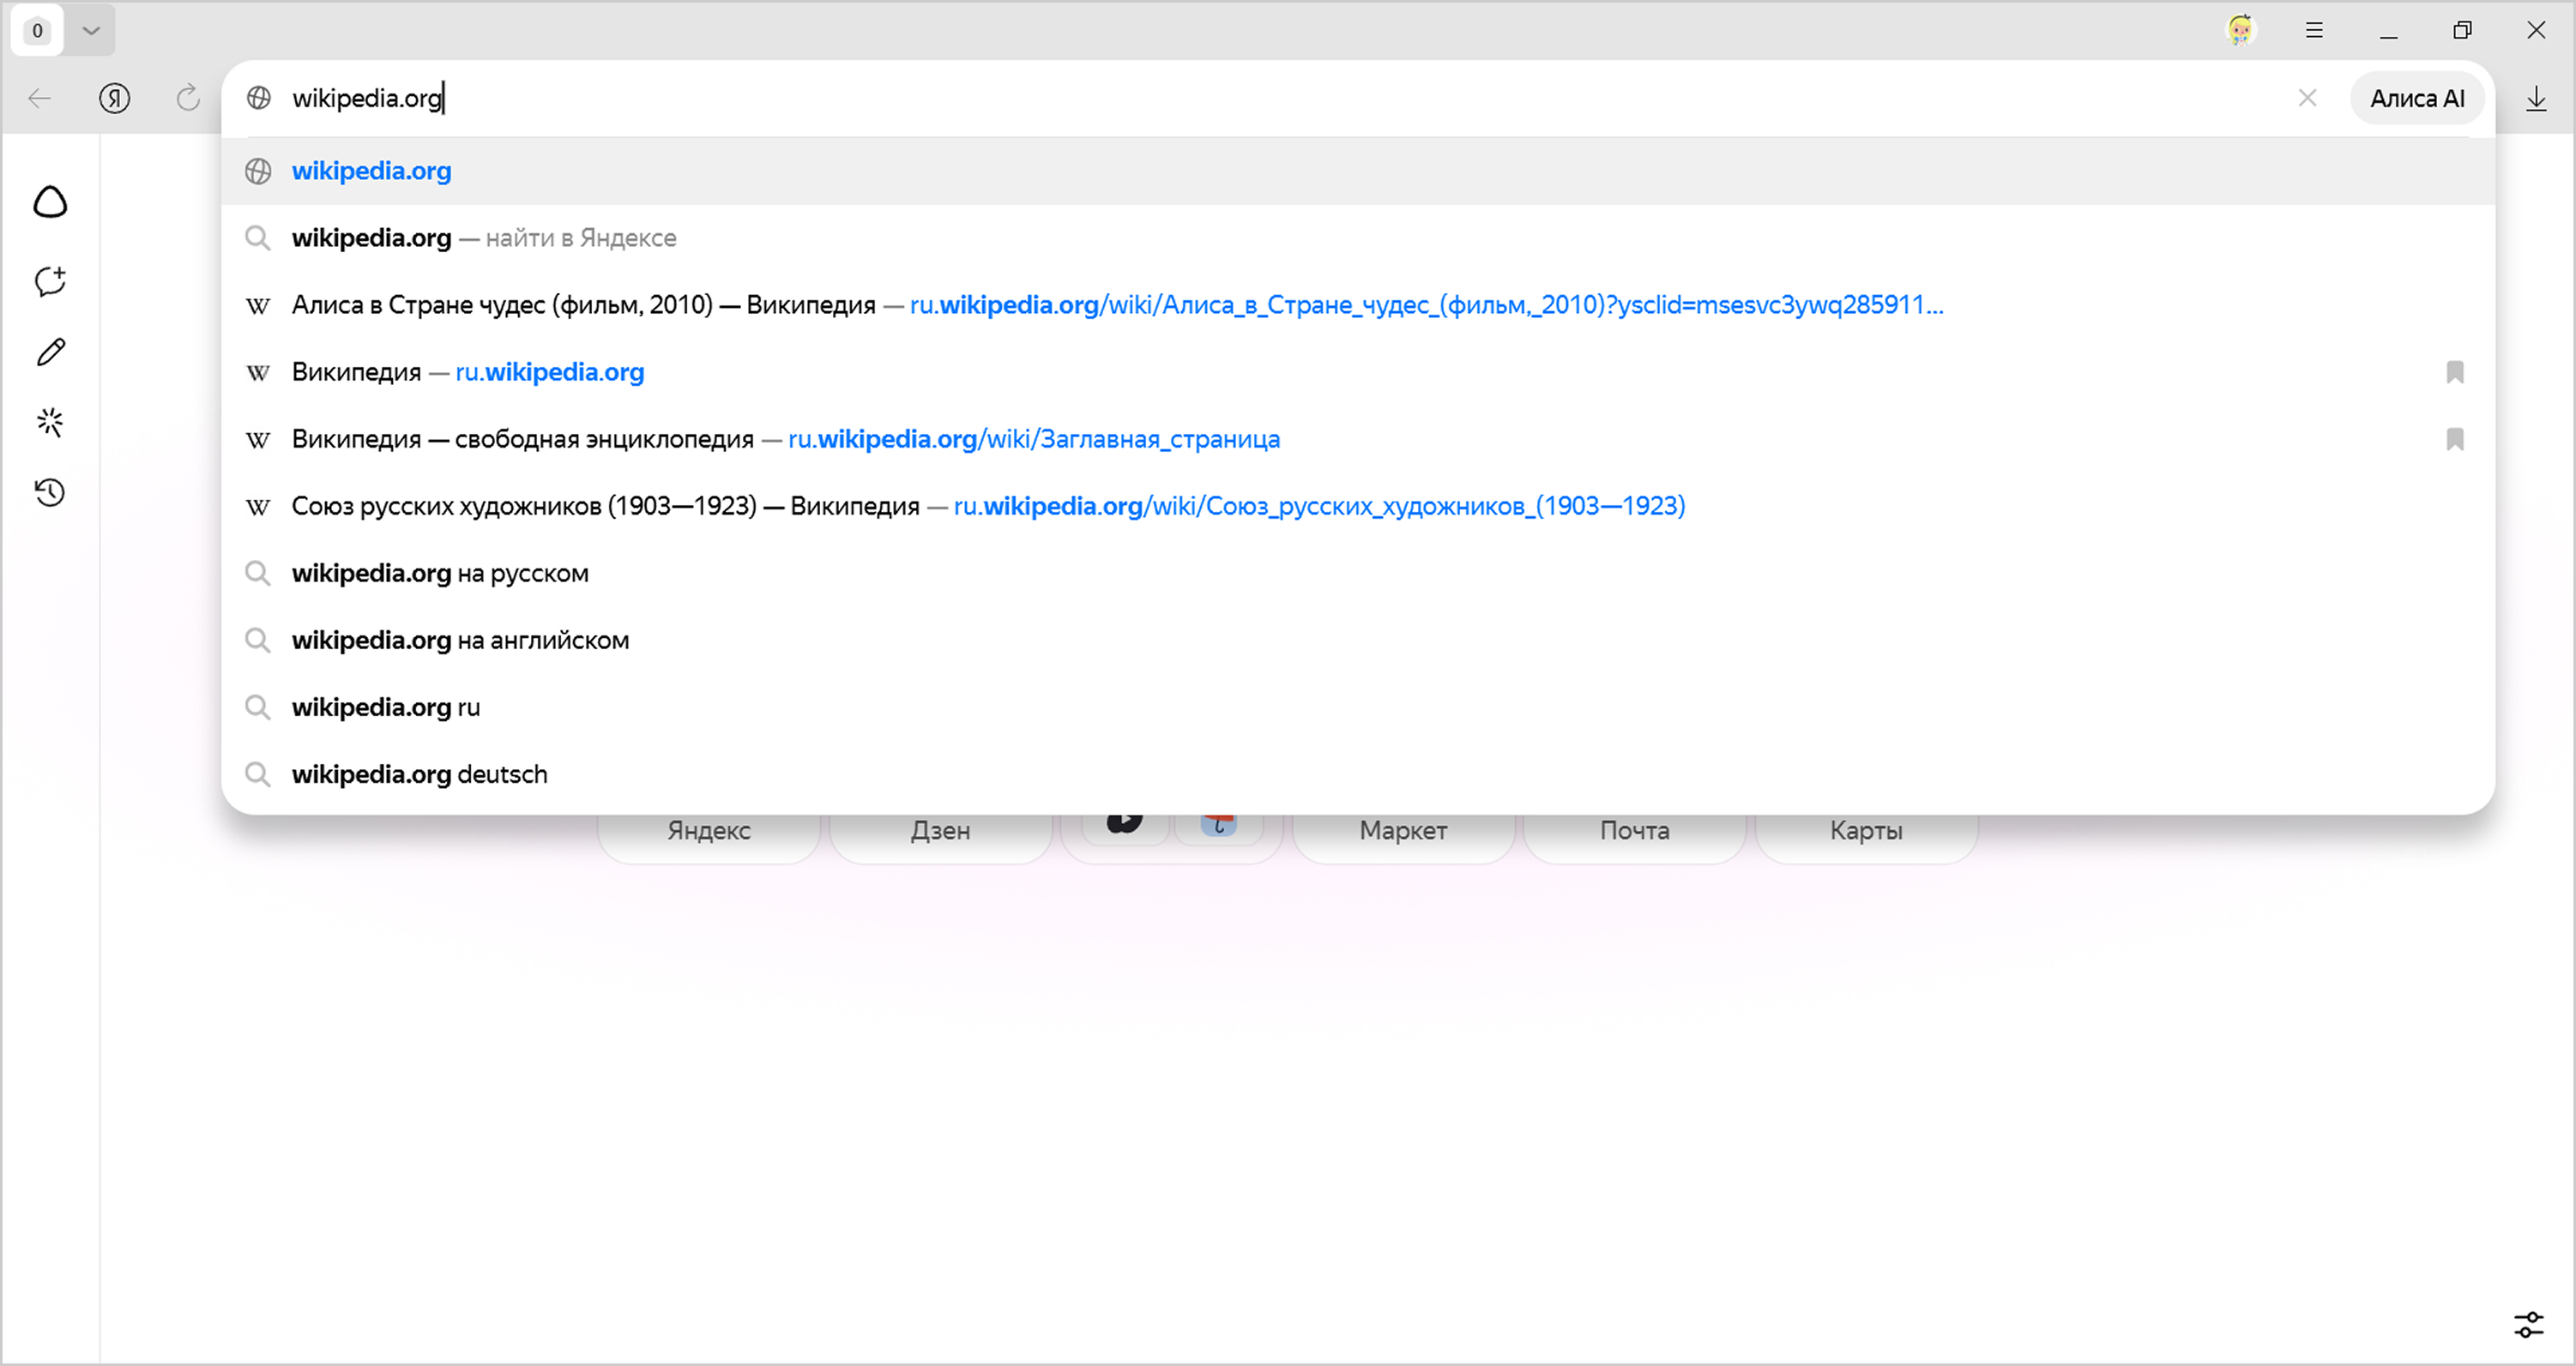Screen dimensions: 2576x1366
Task: Start a new chat from sidebar icon
Action: (x=50, y=281)
